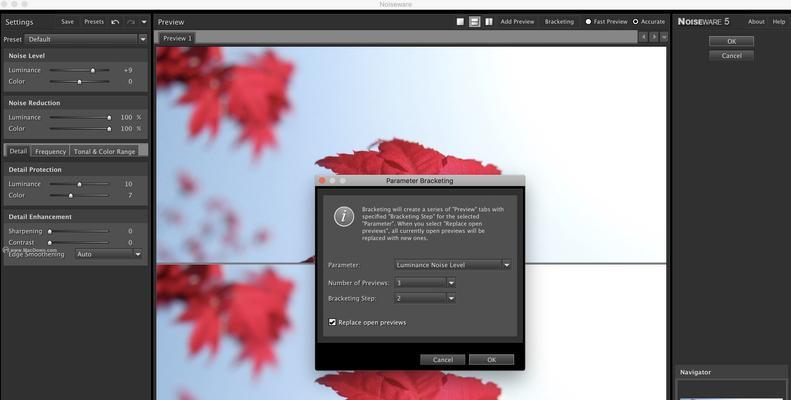Image resolution: width=791 pixels, height=400 pixels.
Task: Switch to the Frequency tab
Action: 50,151
